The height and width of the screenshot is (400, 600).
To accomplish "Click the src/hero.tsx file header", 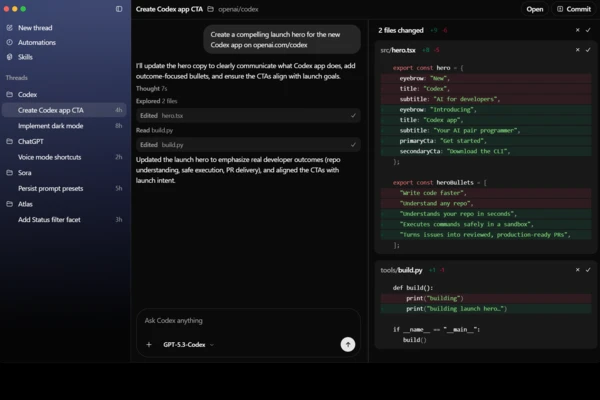I will pos(398,50).
